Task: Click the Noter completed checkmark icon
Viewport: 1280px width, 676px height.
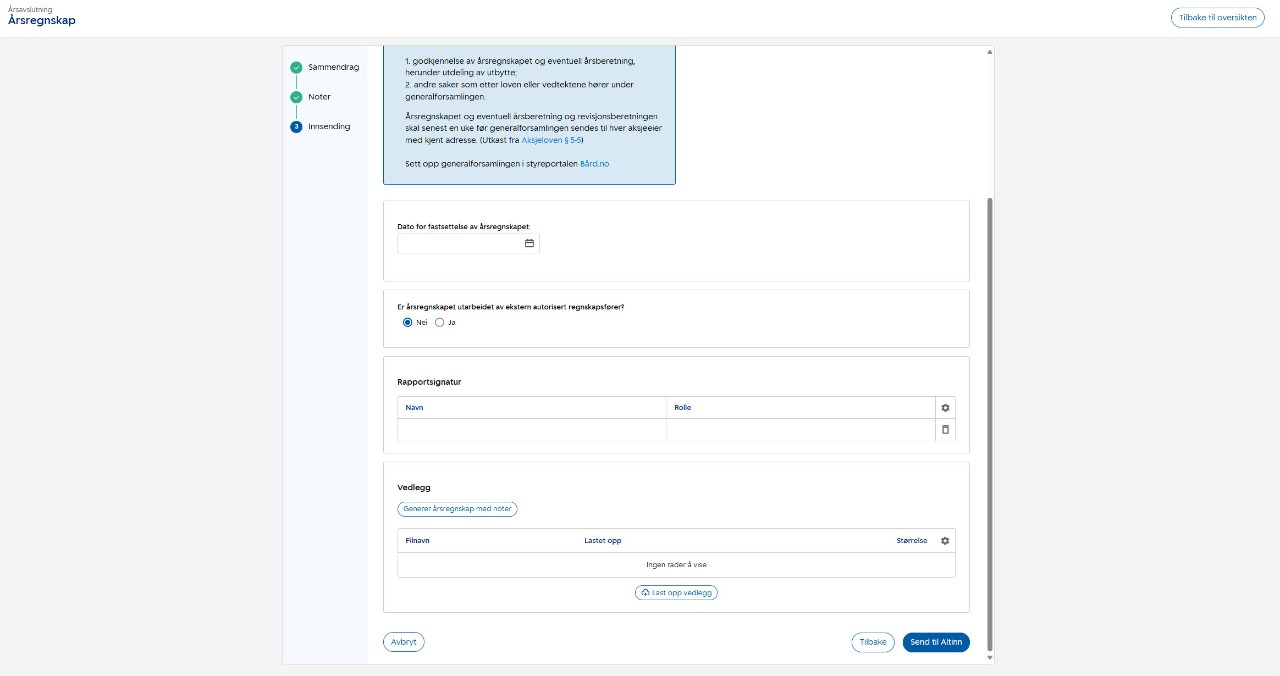Action: click(x=296, y=97)
